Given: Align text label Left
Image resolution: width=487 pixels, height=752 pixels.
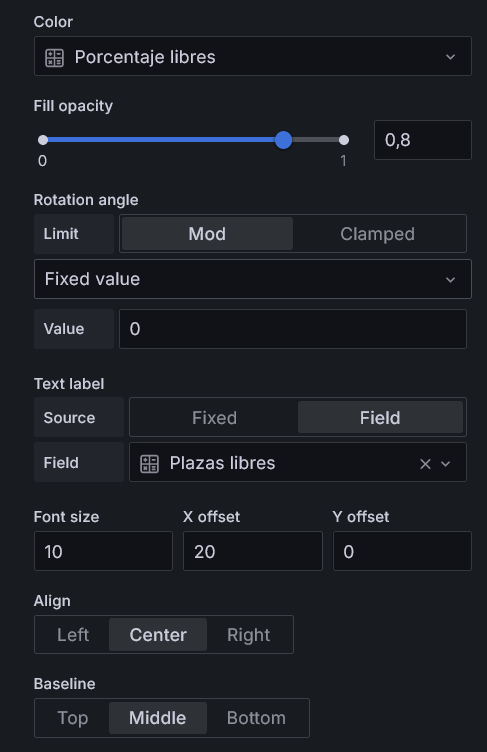Looking at the screenshot, I should [x=73, y=634].
